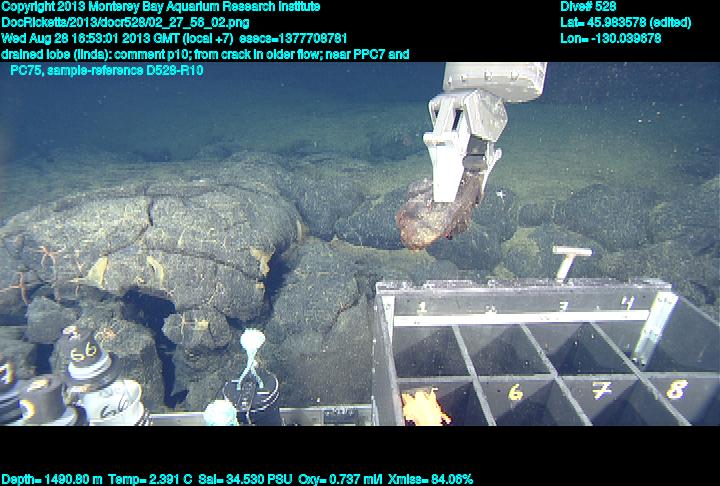Image resolution: width=720 pixels, height=486 pixels.
Task: Select the esecs=1377708781 value
Action: pyautogui.click(x=293, y=39)
